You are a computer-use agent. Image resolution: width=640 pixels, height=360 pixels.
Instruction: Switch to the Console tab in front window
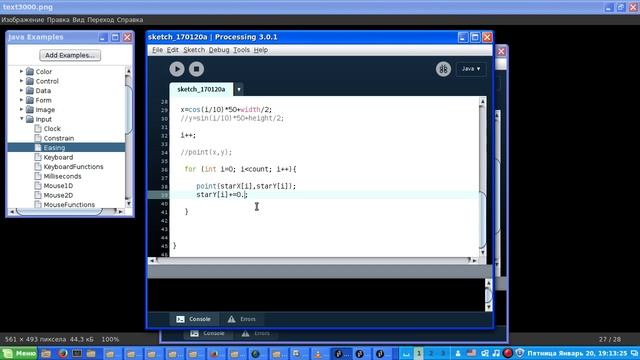pos(193,319)
